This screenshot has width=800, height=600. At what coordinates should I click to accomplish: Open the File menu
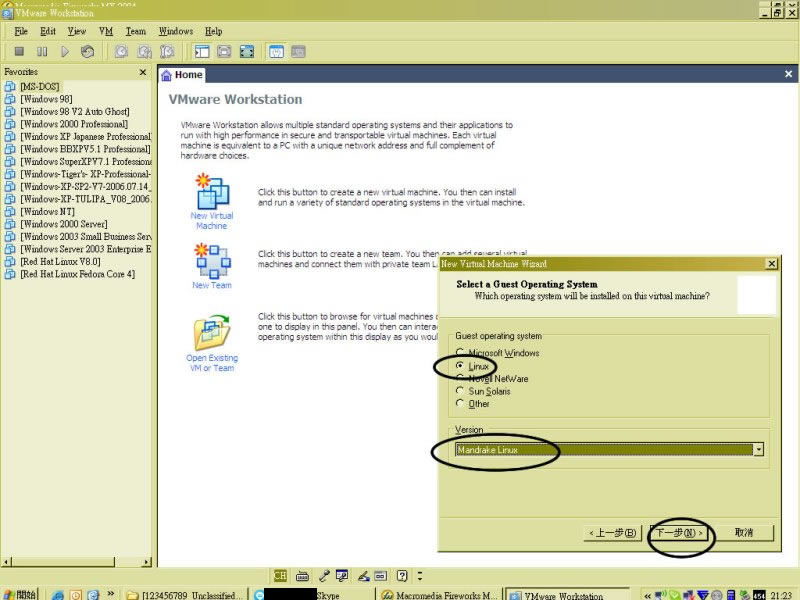coord(21,32)
